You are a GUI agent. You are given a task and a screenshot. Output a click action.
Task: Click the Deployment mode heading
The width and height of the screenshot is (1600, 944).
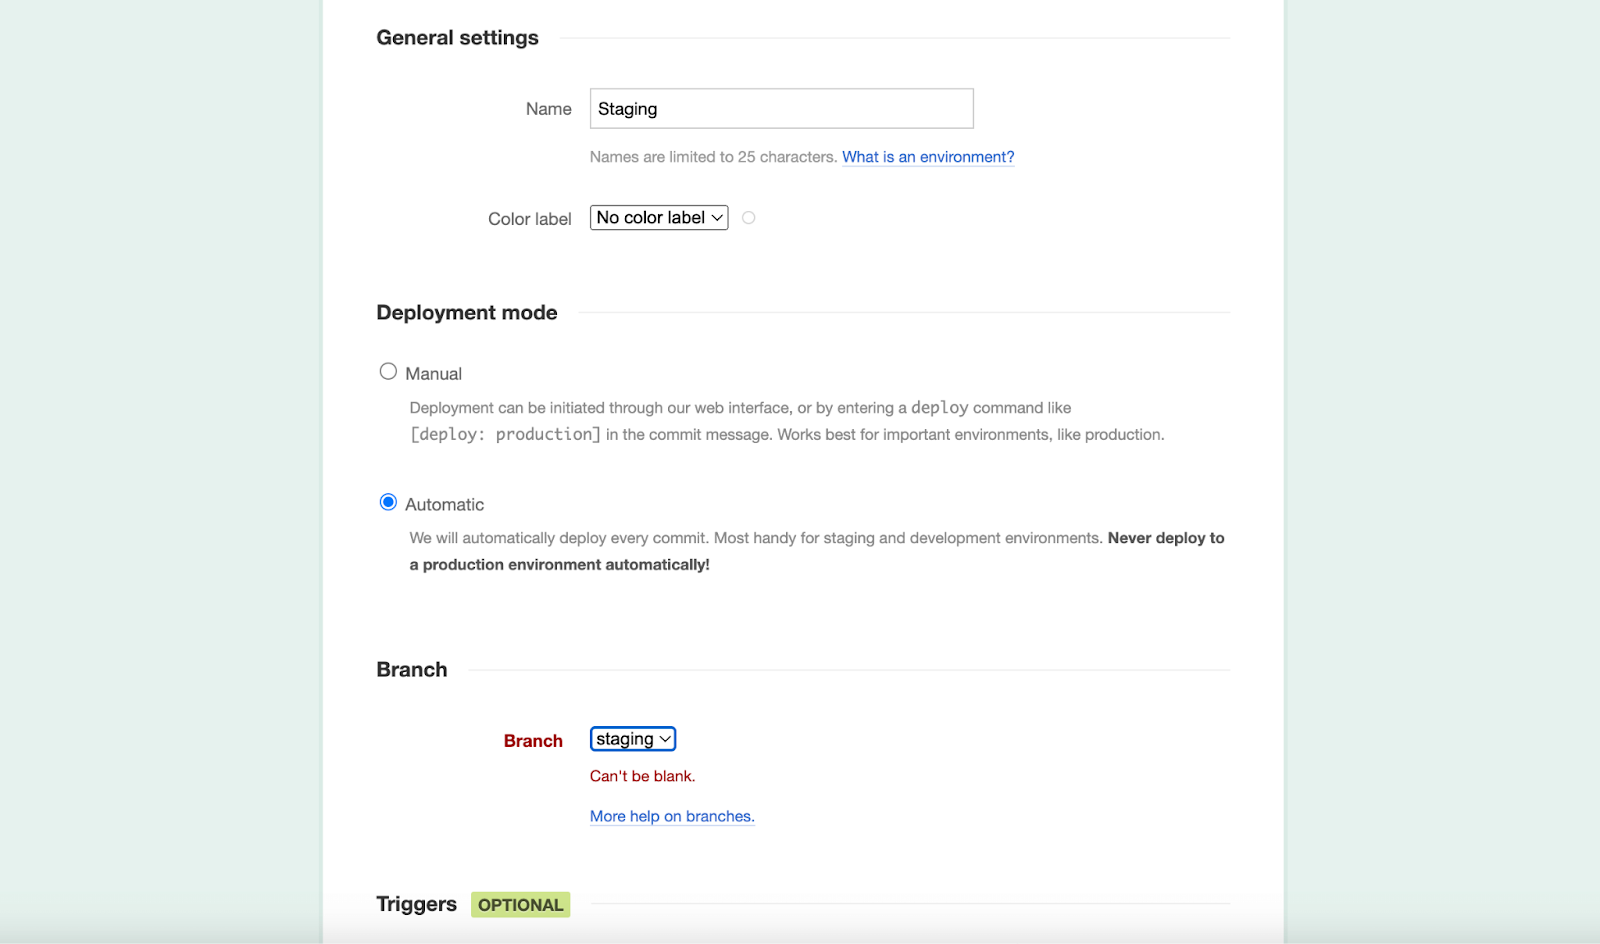467,313
